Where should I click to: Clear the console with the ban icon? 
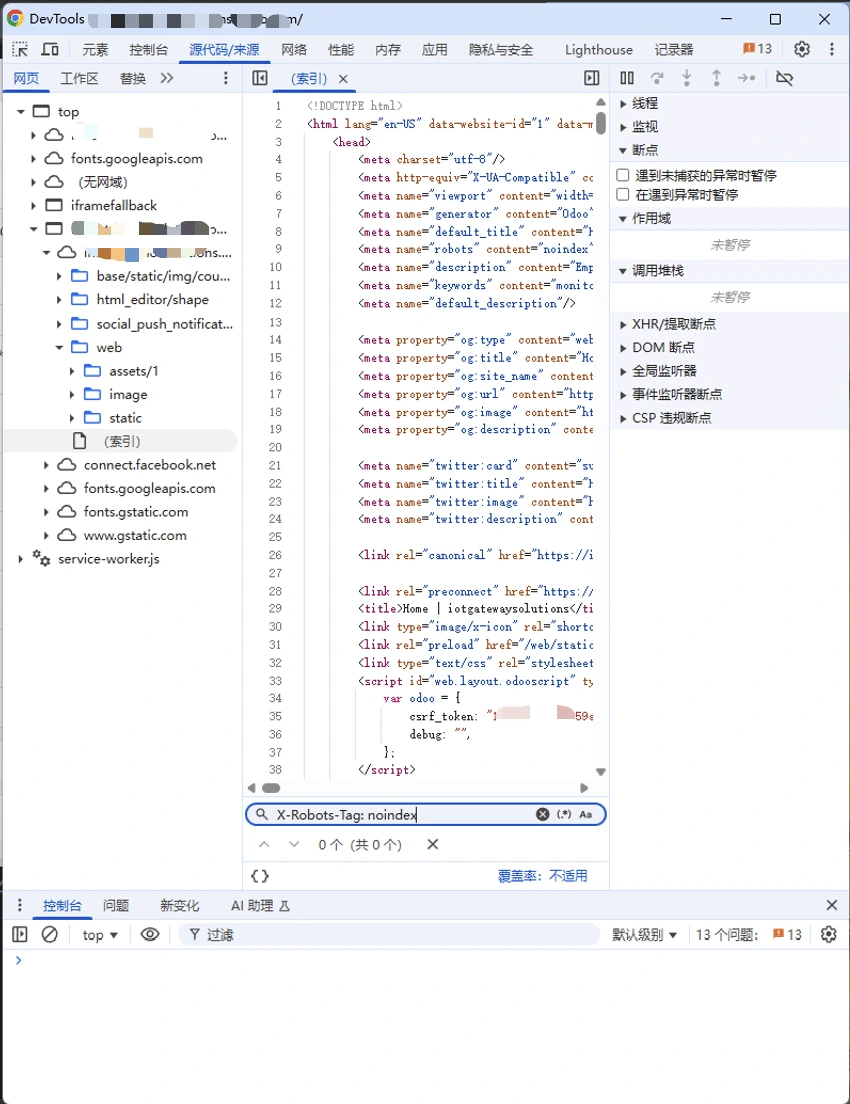click(x=50, y=934)
